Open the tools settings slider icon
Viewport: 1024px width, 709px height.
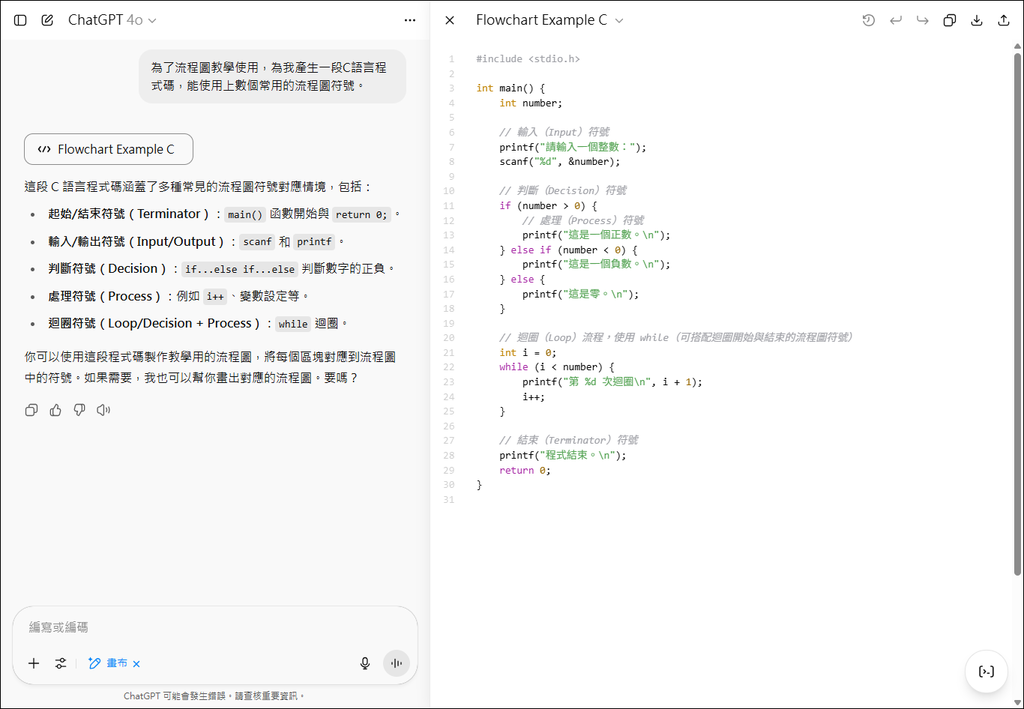pyautogui.click(x=61, y=663)
